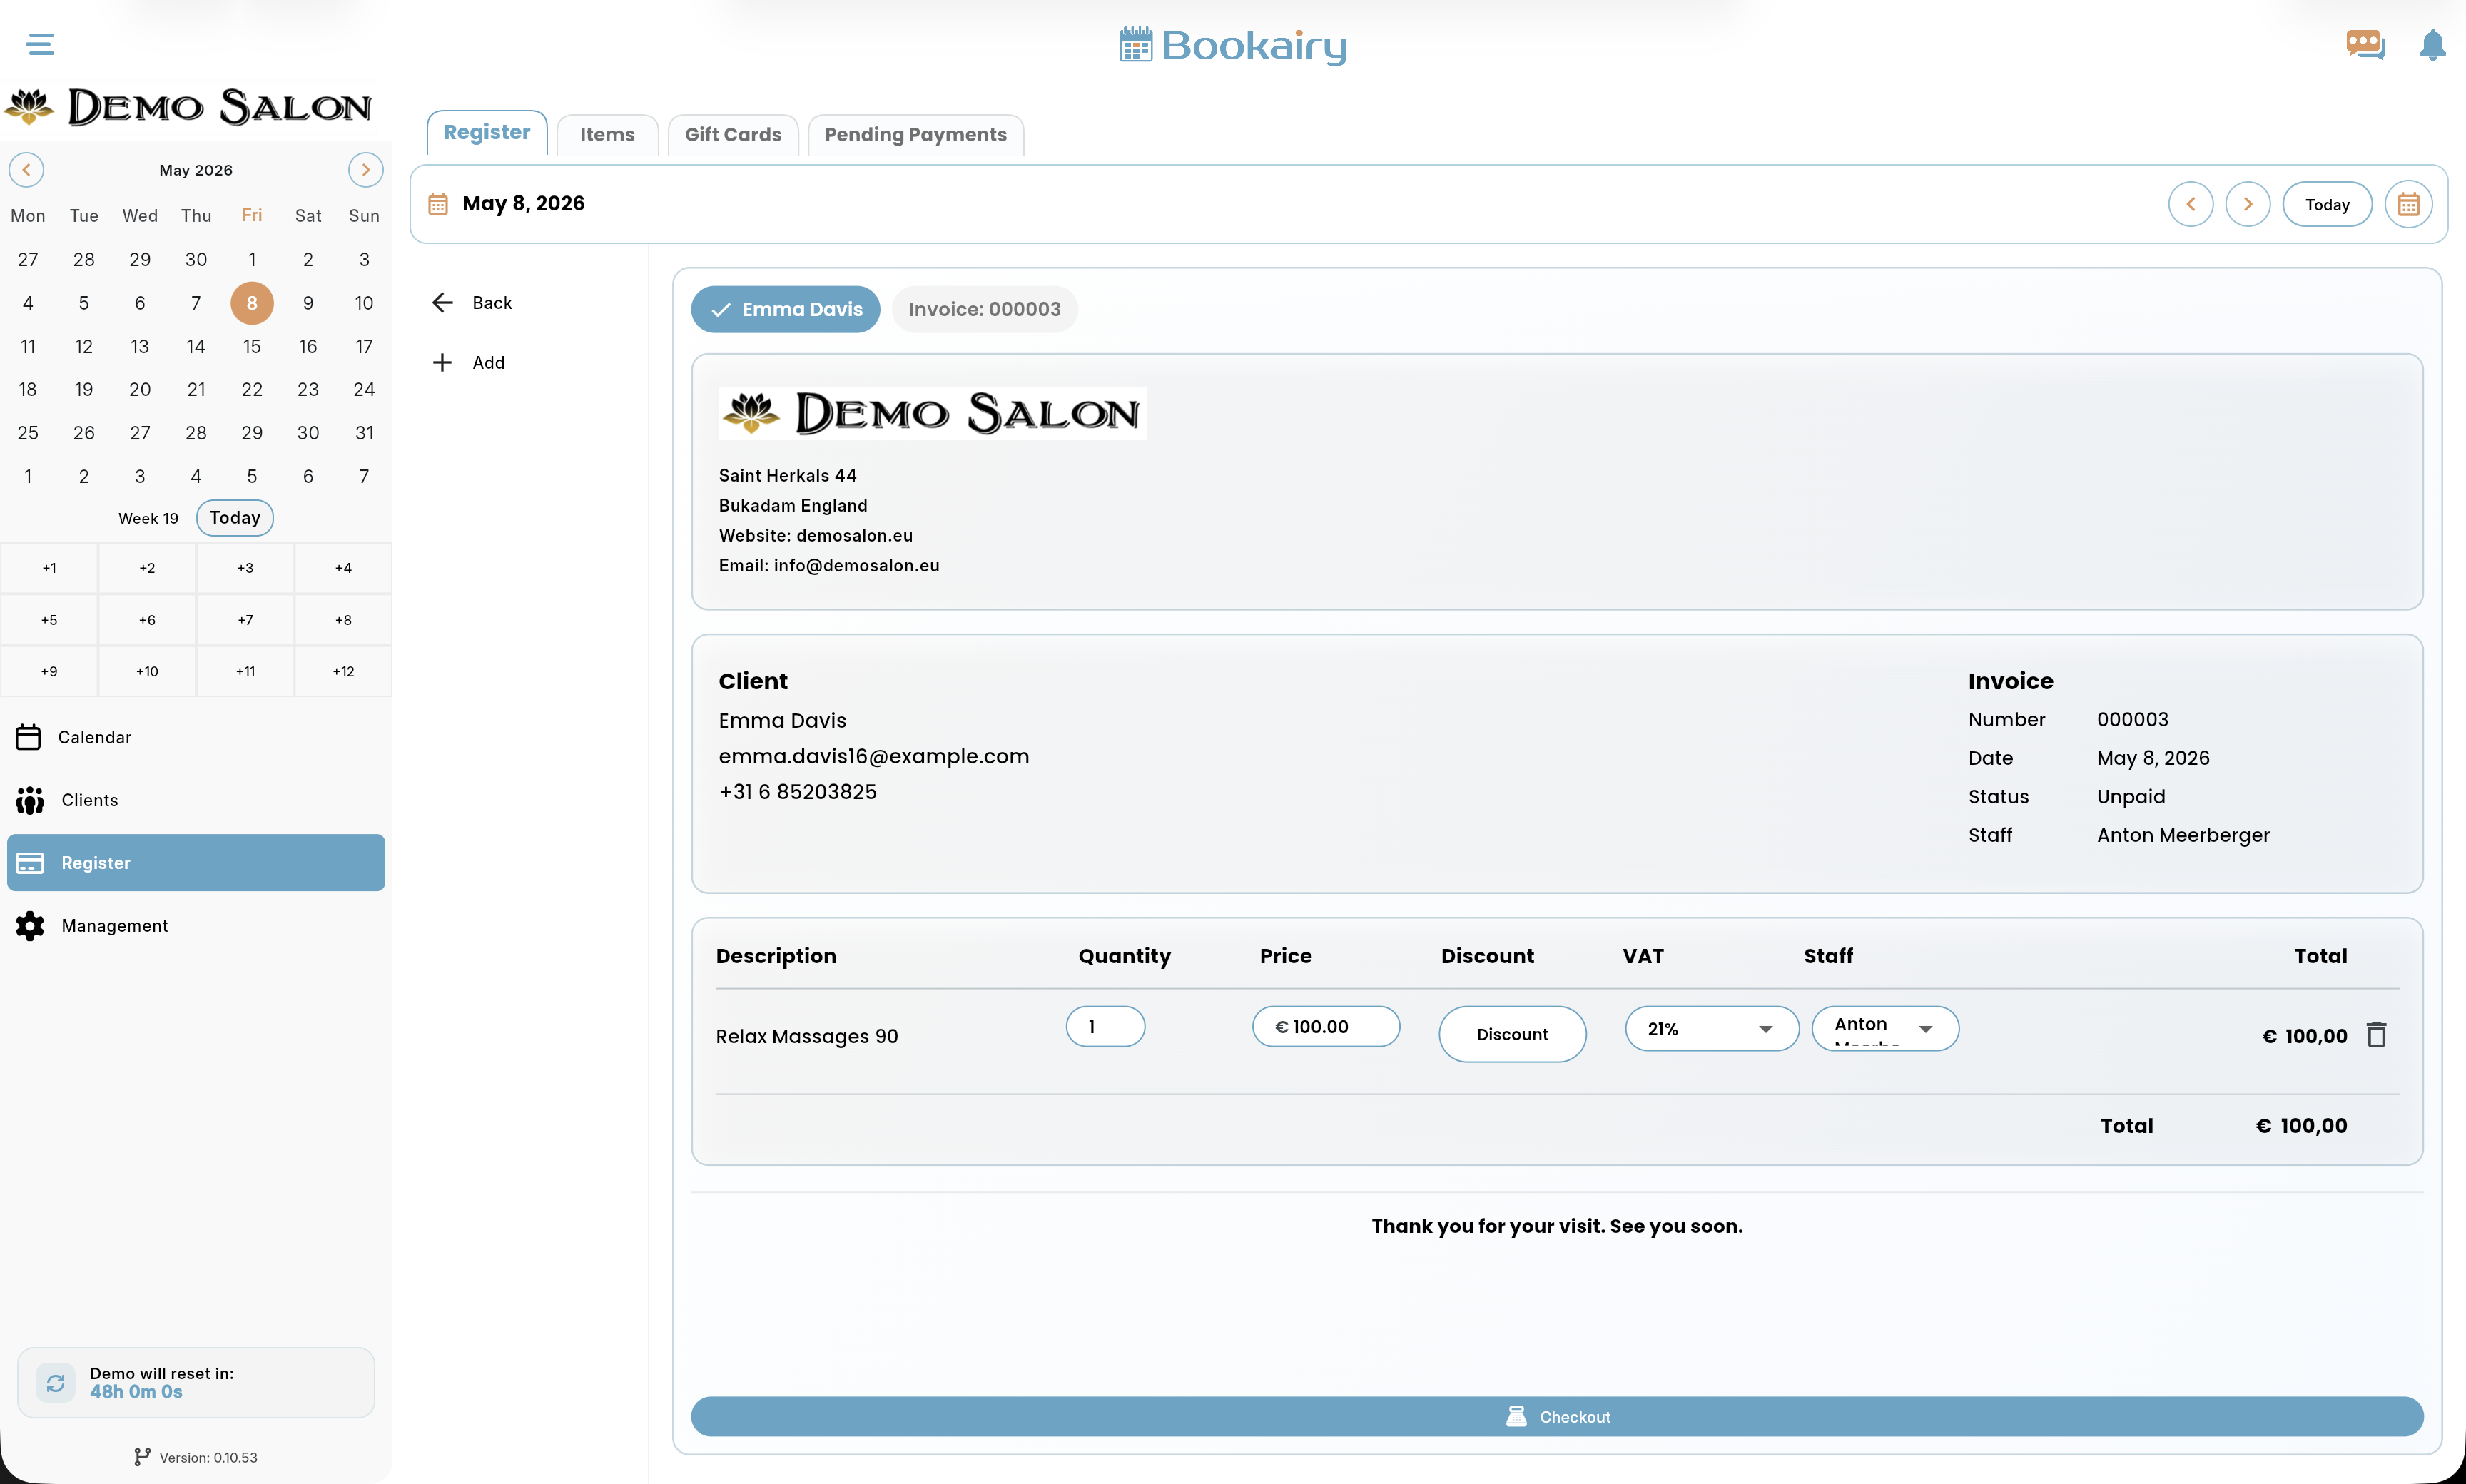Open the 21% VAT dropdown
This screenshot has width=2466, height=1484.
click(1711, 1028)
